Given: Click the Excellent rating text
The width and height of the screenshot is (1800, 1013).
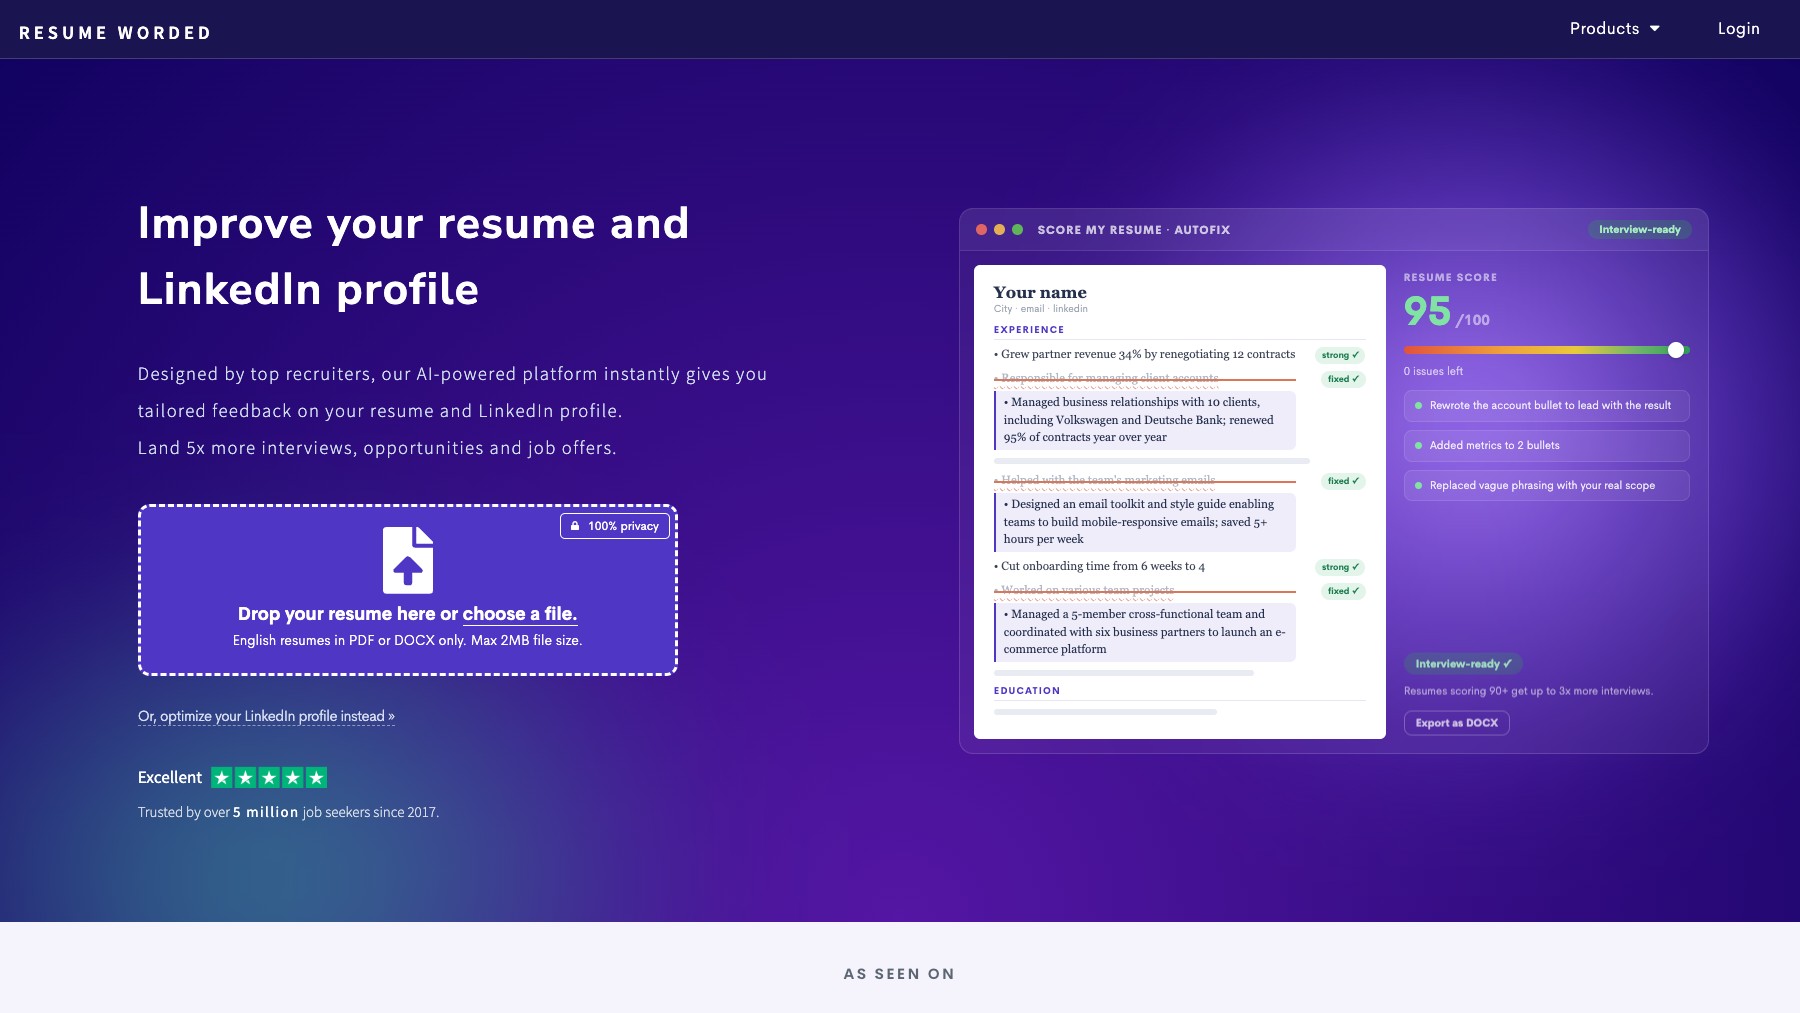Looking at the screenshot, I should pos(170,777).
